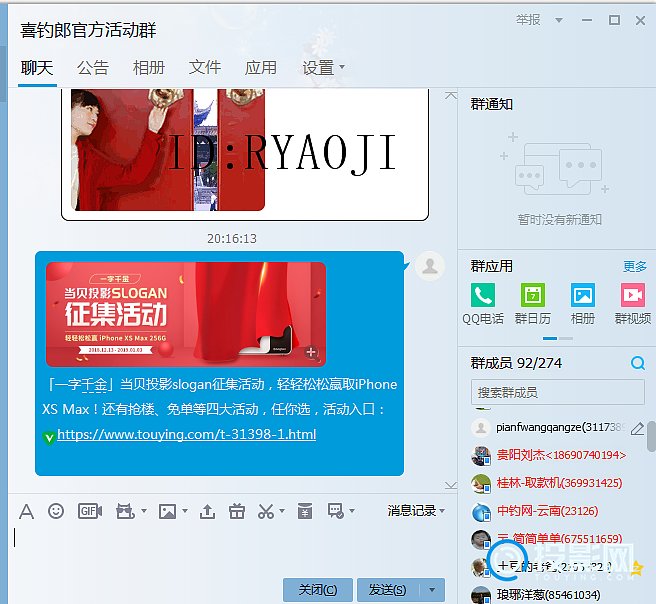Click the chat scroll up arrow
Image resolution: width=656 pixels, height=604 pixels.
tap(451, 96)
